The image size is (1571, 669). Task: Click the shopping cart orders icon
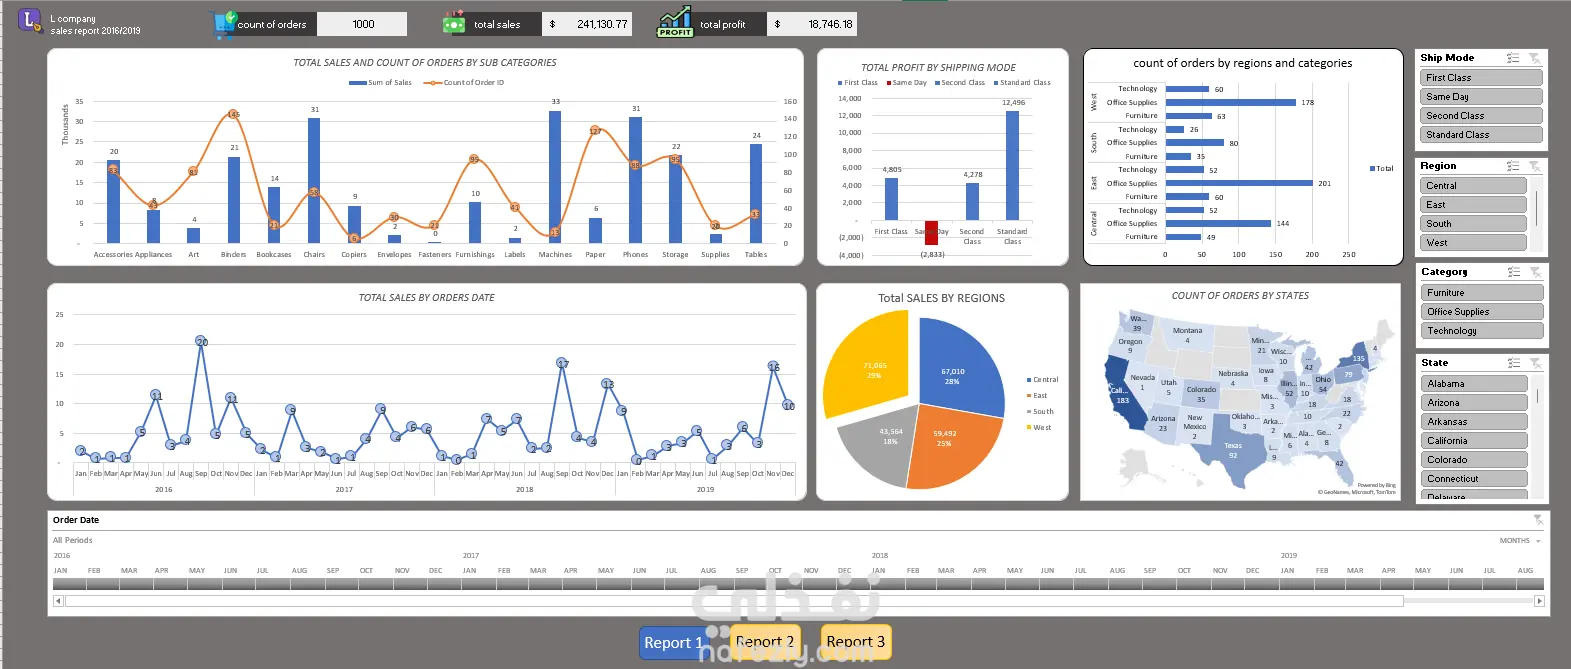tap(223, 25)
